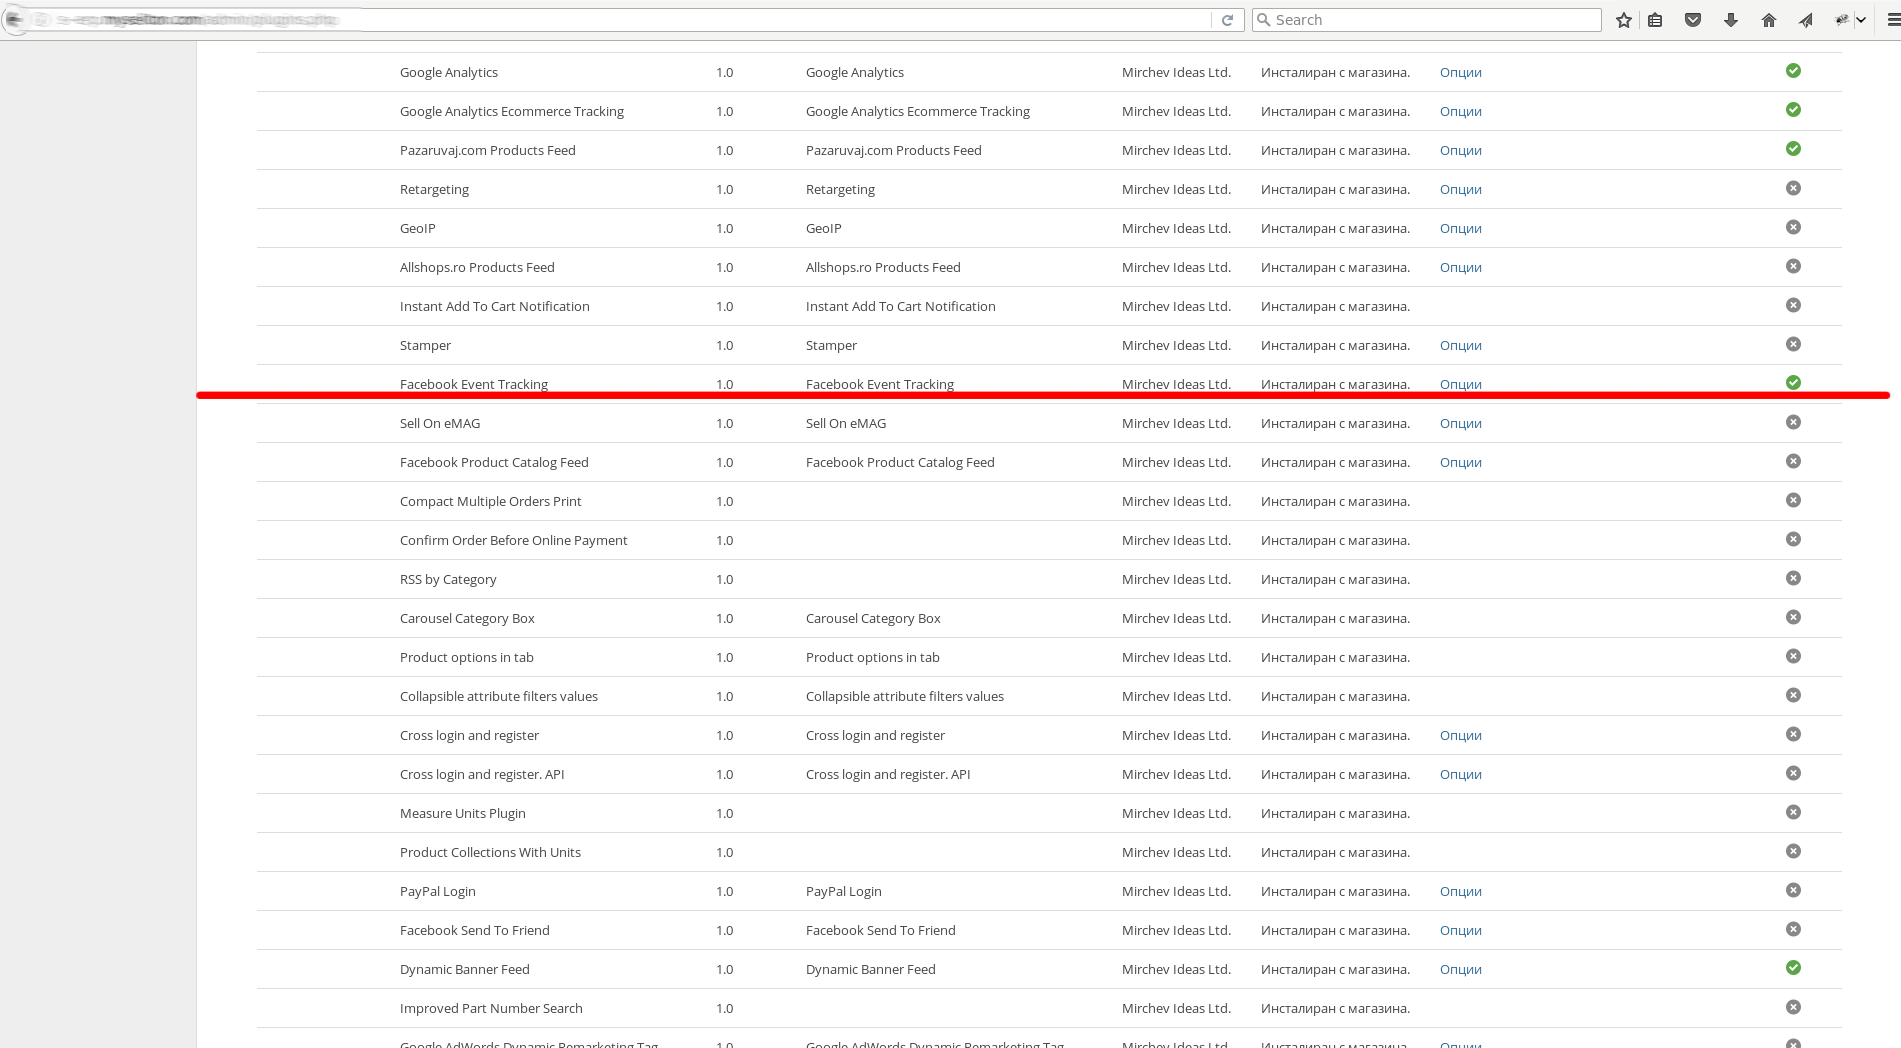Select 'RSS by Category' plugin name

(448, 580)
